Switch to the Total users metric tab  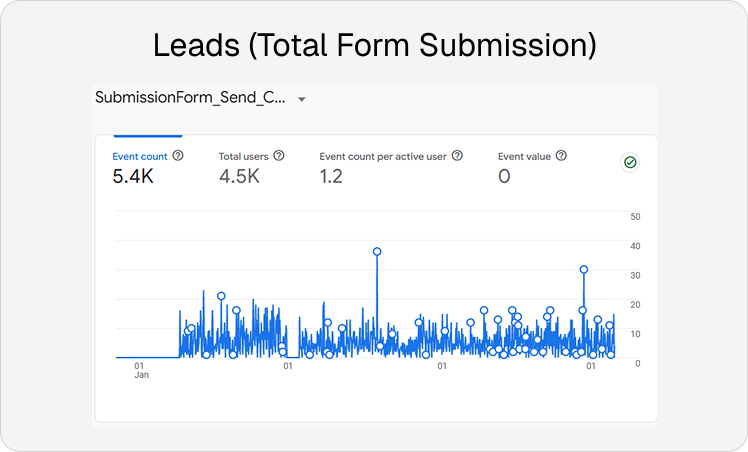tap(244, 156)
